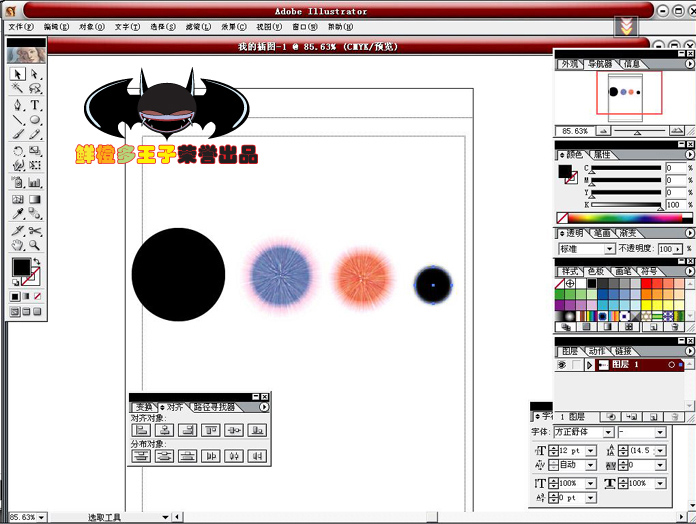Select the Selection arrow tool
Screen dimensions: 696x524
click(x=18, y=74)
